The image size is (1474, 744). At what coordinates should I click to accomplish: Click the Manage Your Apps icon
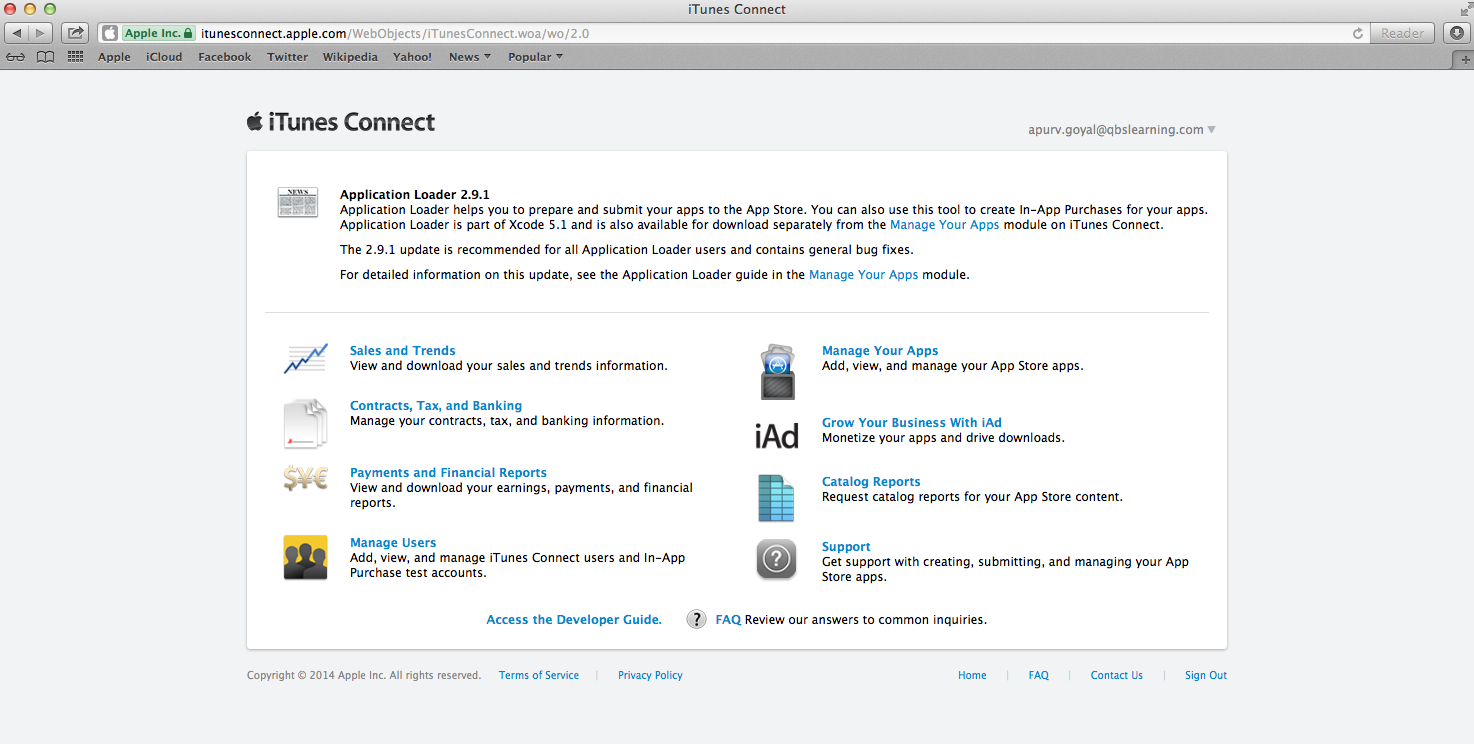tap(777, 372)
